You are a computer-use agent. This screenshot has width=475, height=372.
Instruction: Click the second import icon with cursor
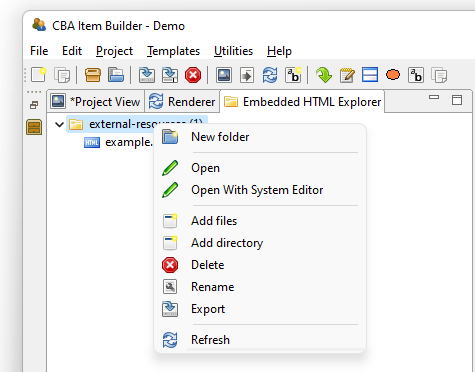(x=170, y=75)
